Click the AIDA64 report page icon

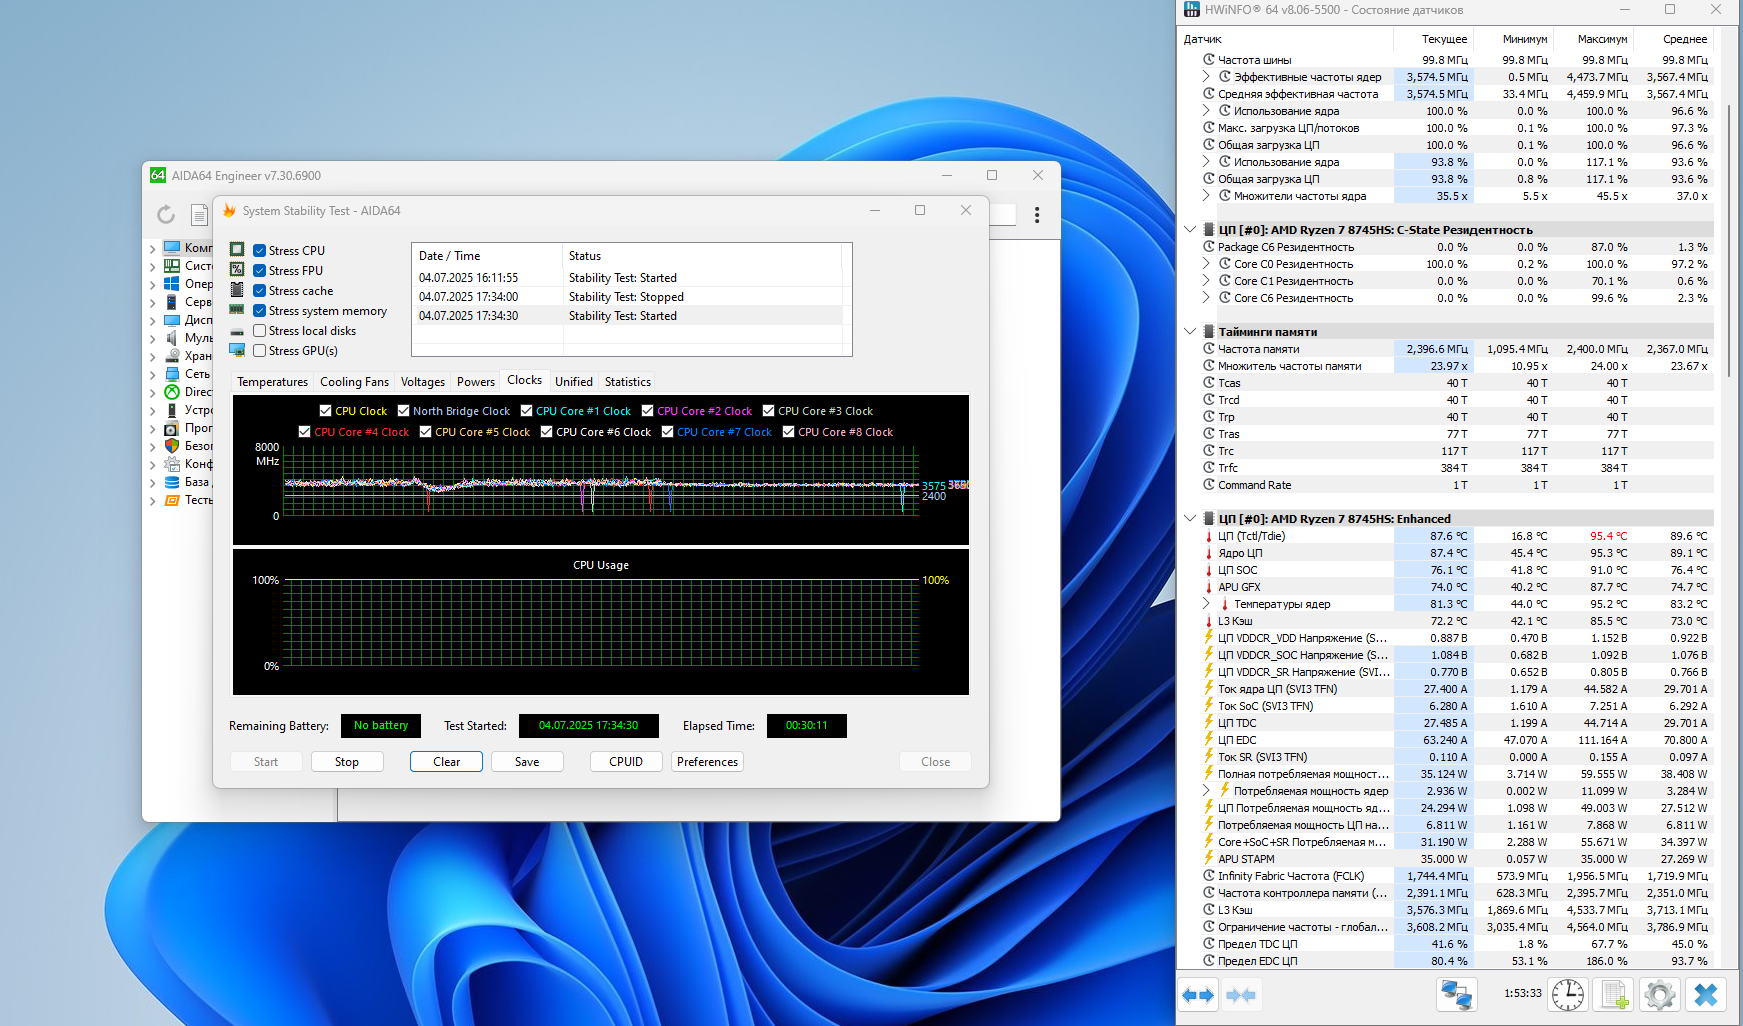coord(199,214)
